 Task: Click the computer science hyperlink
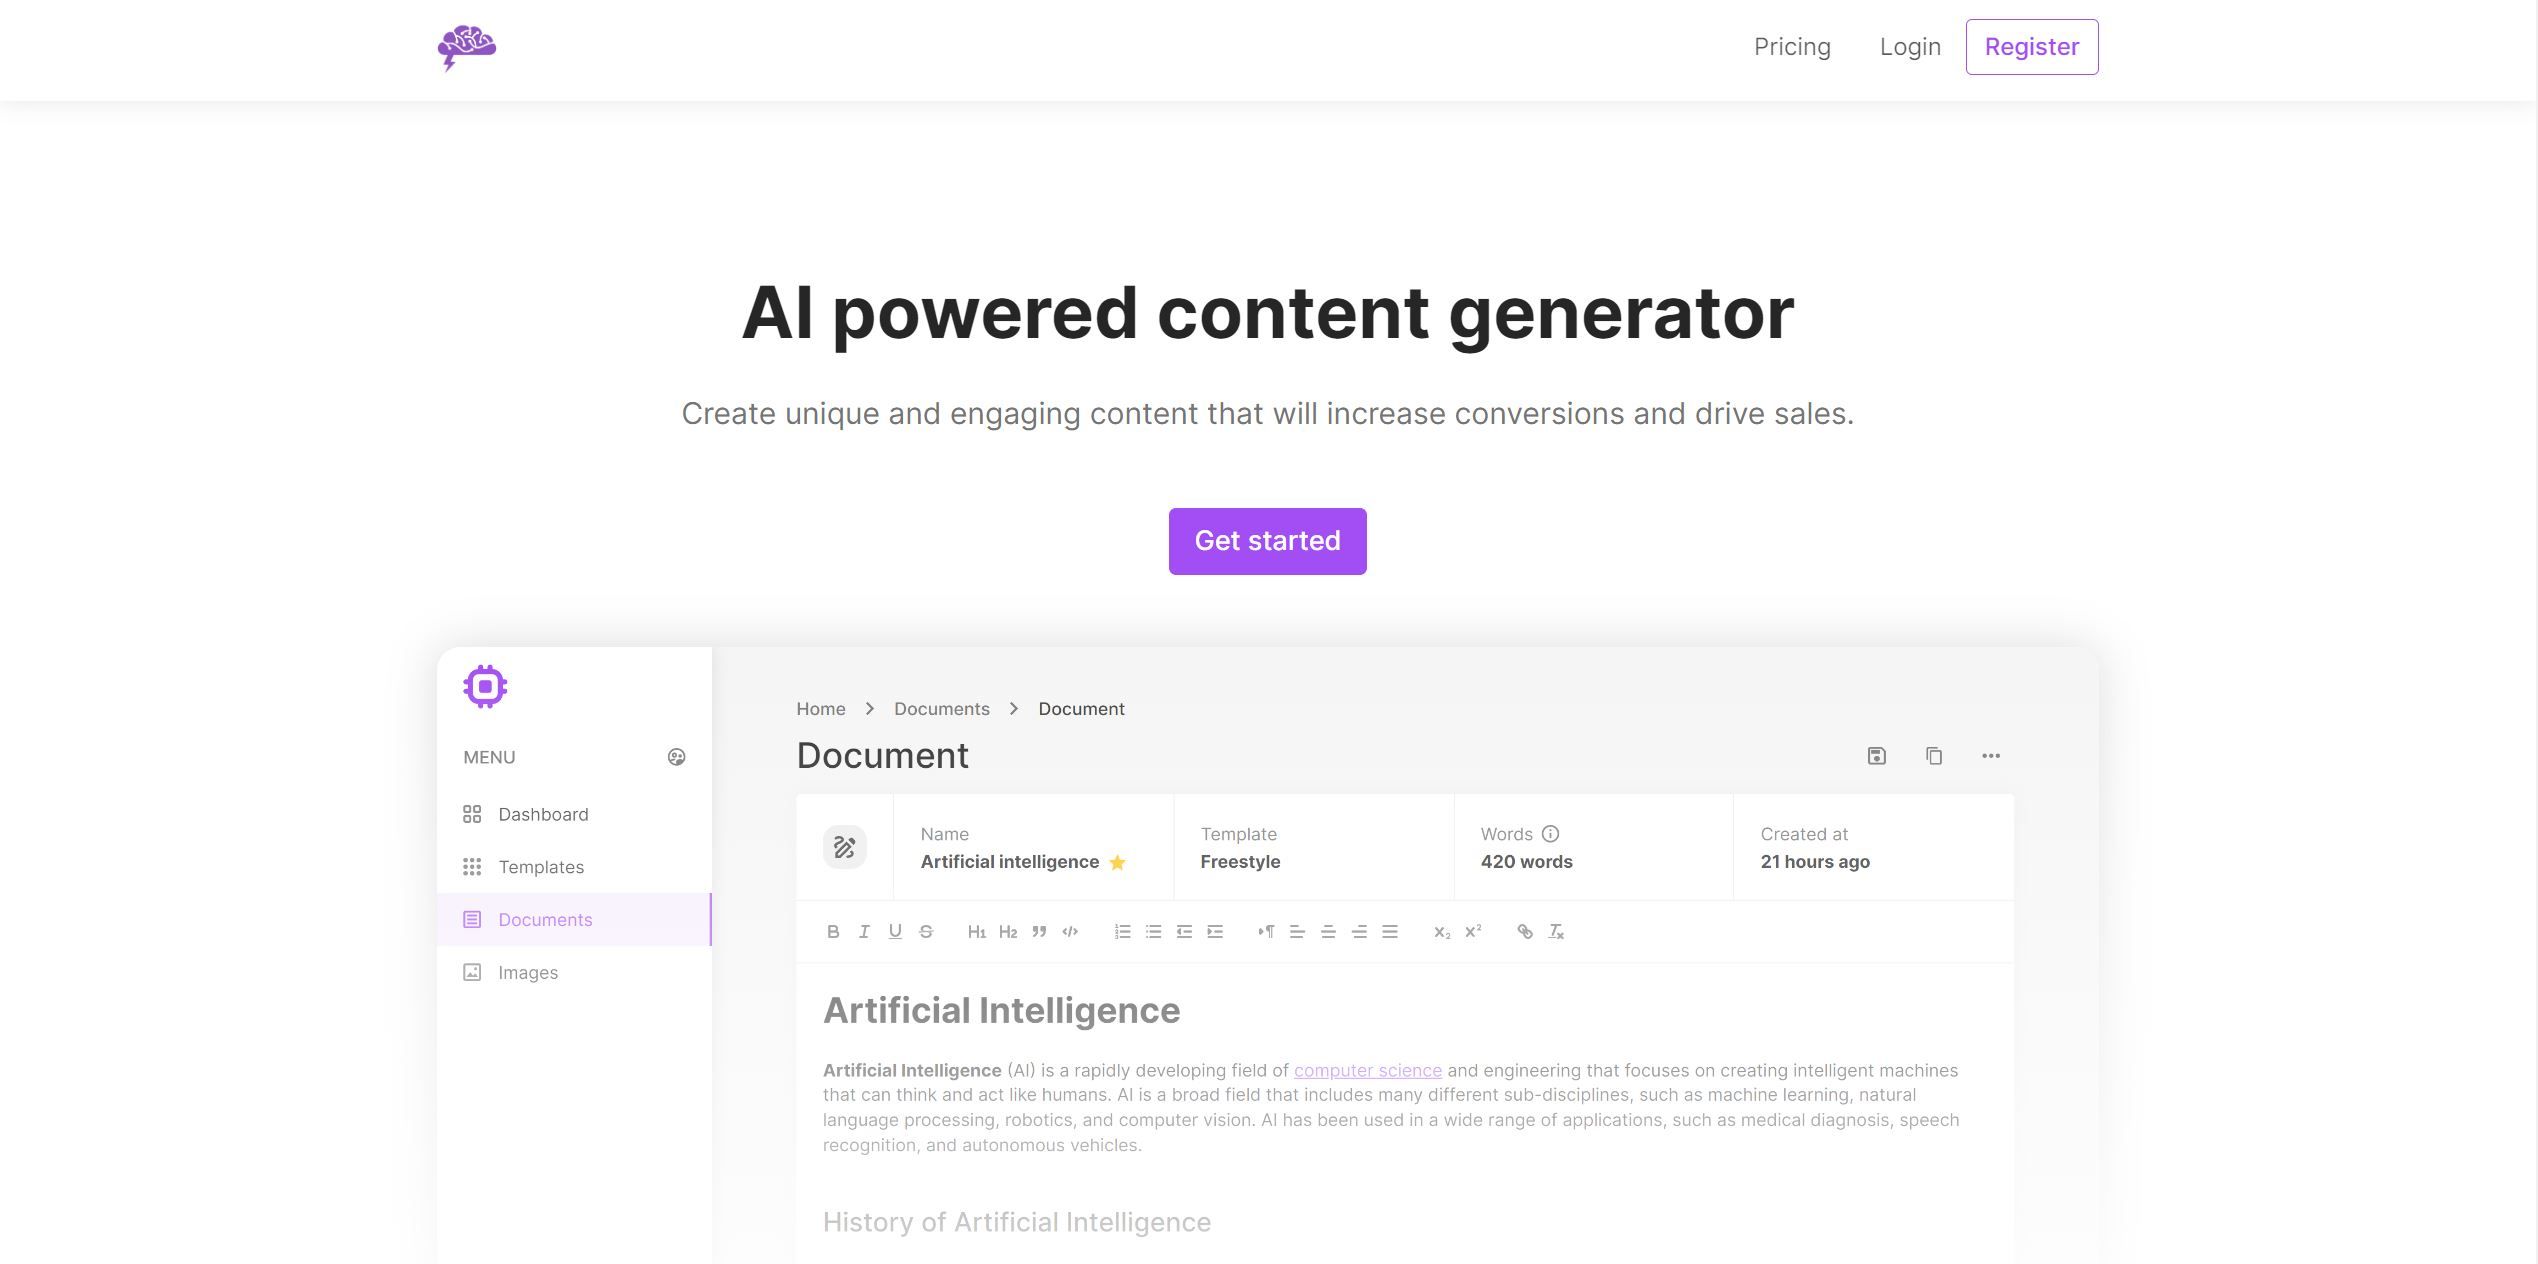pyautogui.click(x=1368, y=1068)
